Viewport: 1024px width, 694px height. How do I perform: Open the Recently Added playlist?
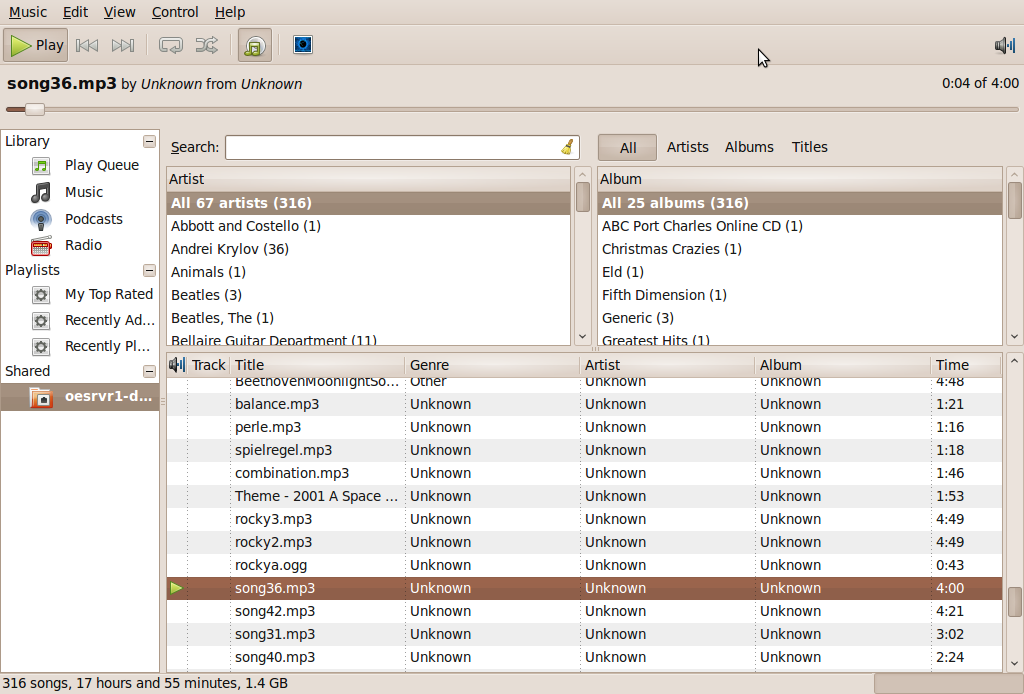(80, 321)
